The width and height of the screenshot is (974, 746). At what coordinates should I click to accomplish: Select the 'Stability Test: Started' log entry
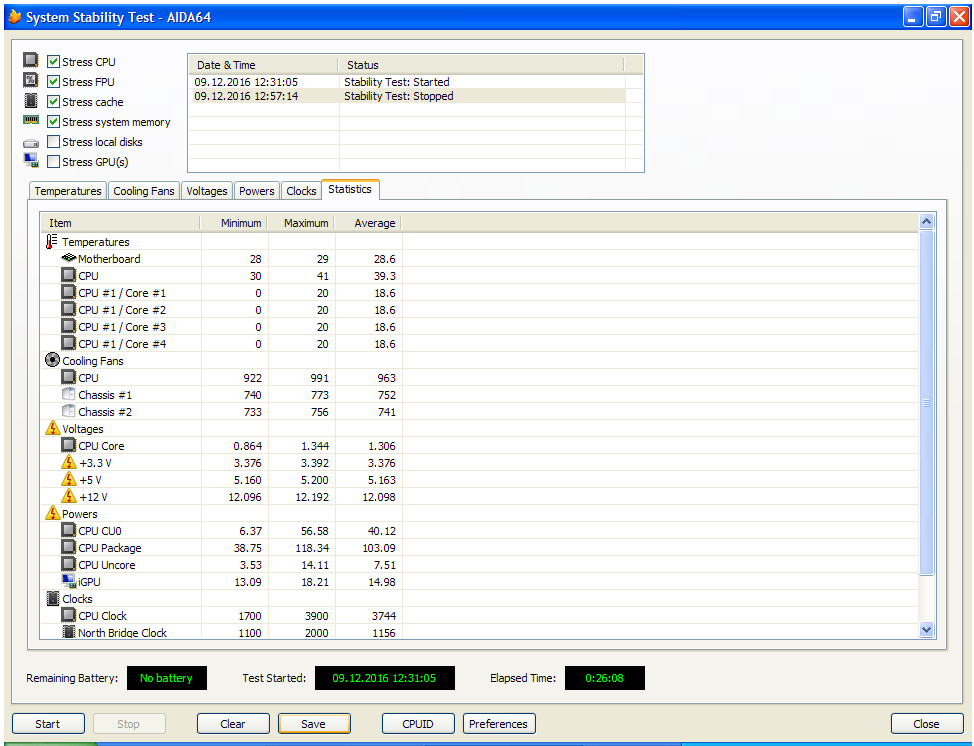coord(407,82)
